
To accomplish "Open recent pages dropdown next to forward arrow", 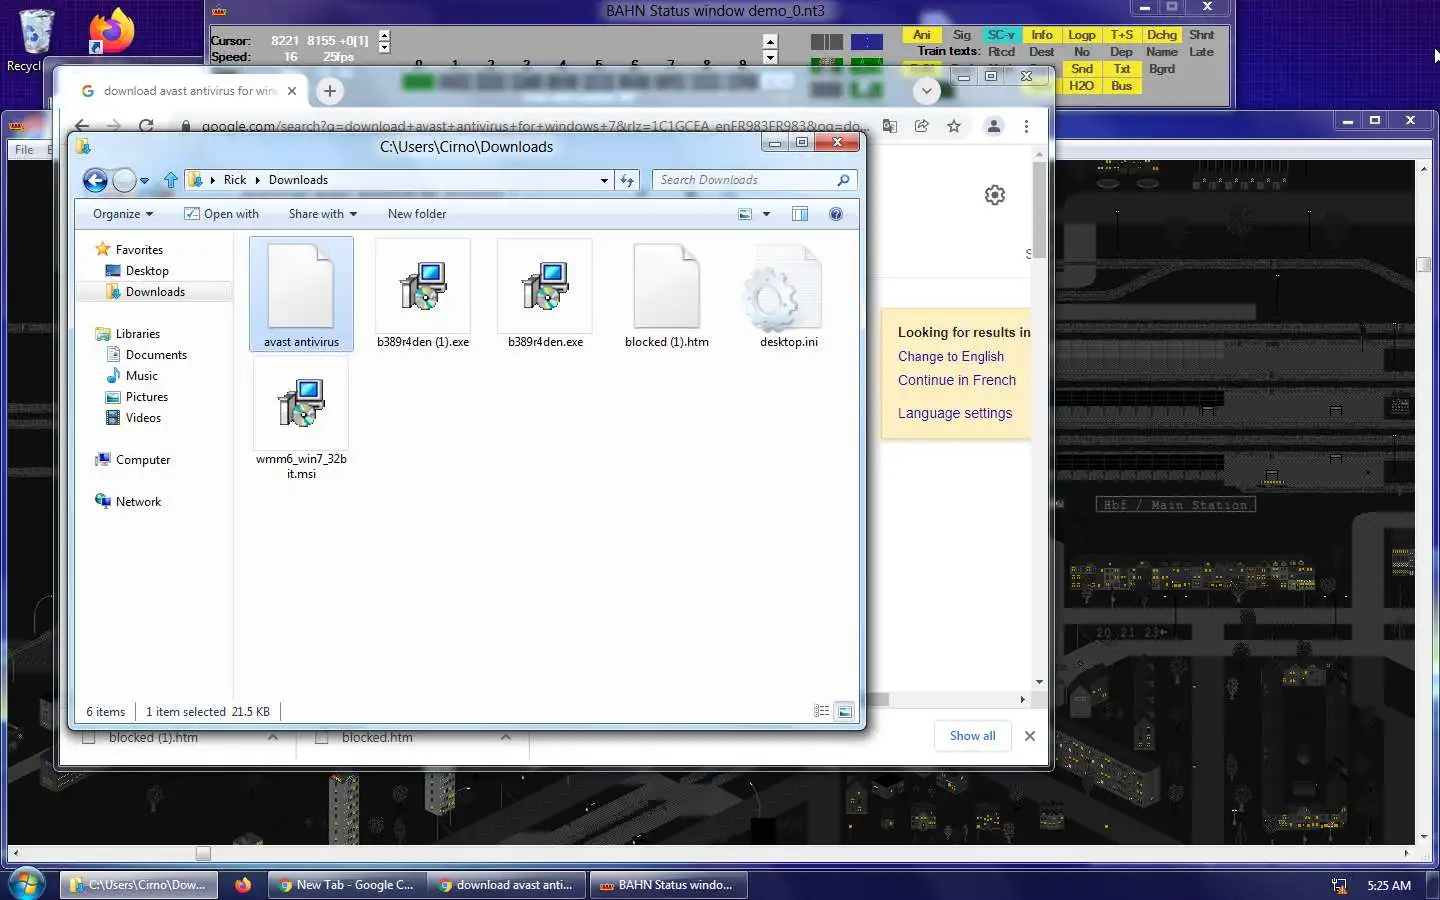I will pyautogui.click(x=144, y=181).
